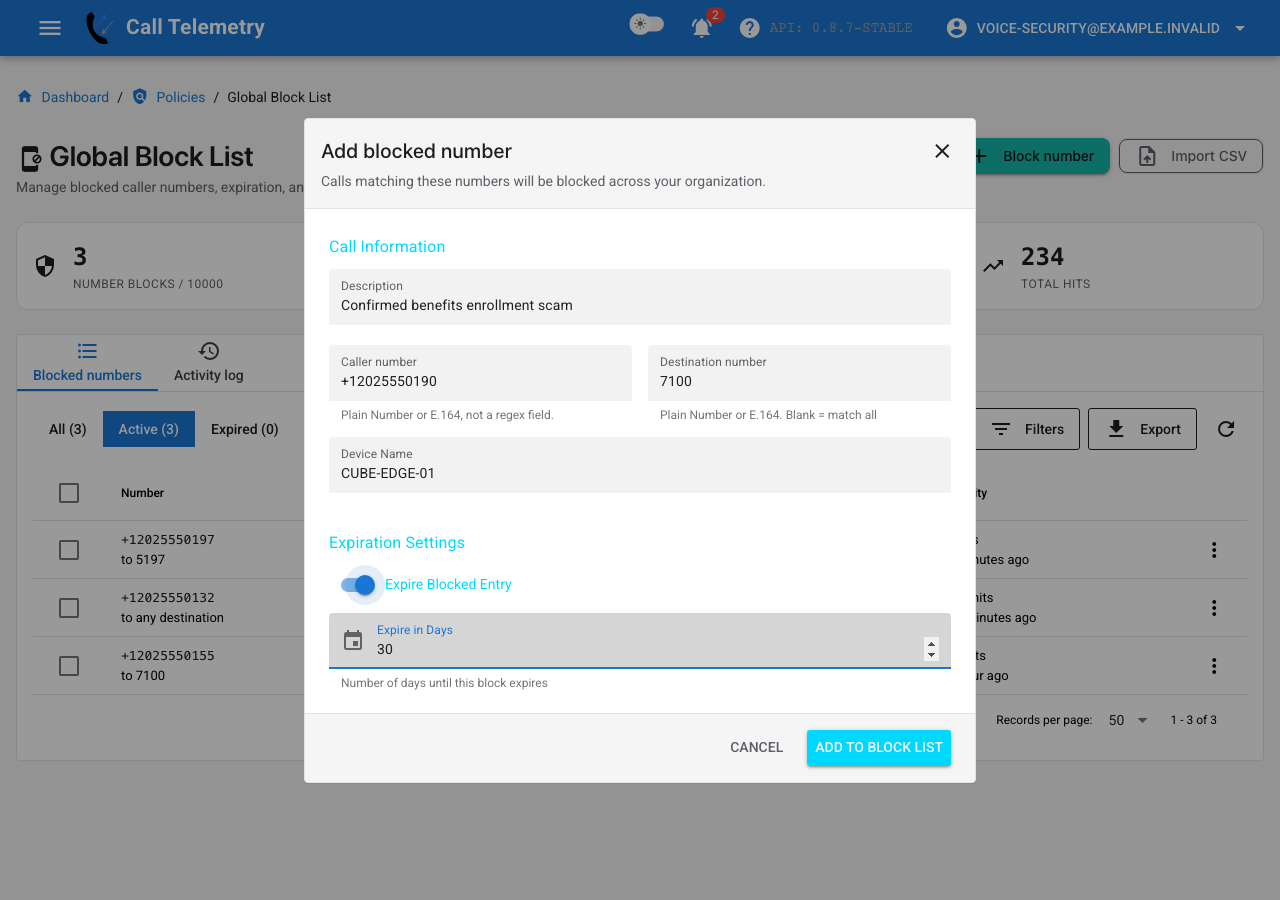Viewport: 1280px width, 900px height.
Task: Open row actions for +12025550155
Action: coord(1214,666)
